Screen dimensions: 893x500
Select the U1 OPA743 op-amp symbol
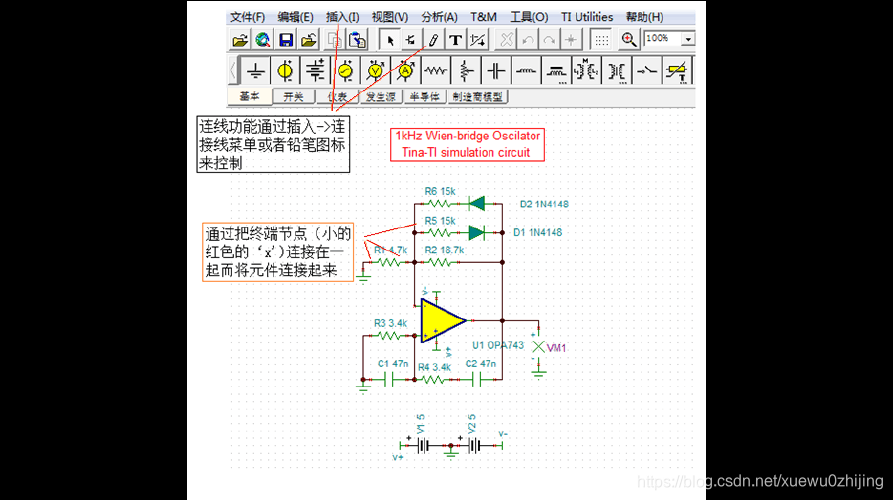pos(443,321)
